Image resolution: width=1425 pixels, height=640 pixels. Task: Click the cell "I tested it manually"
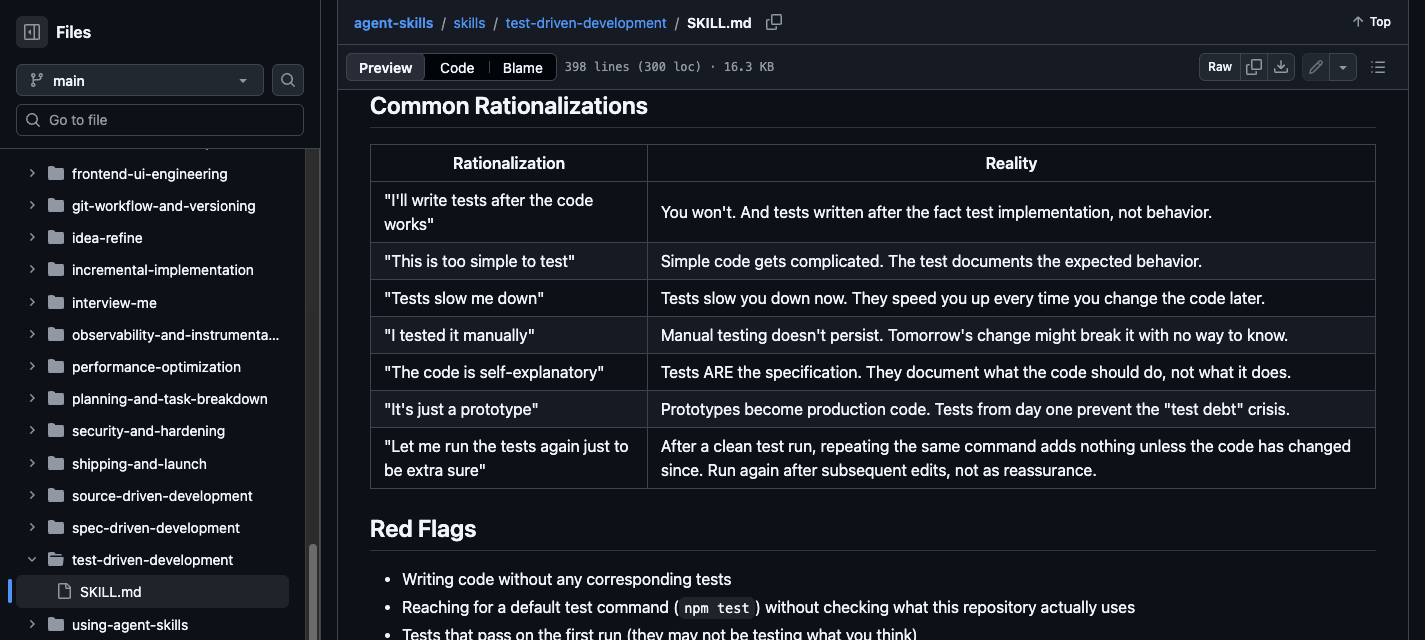pos(509,335)
